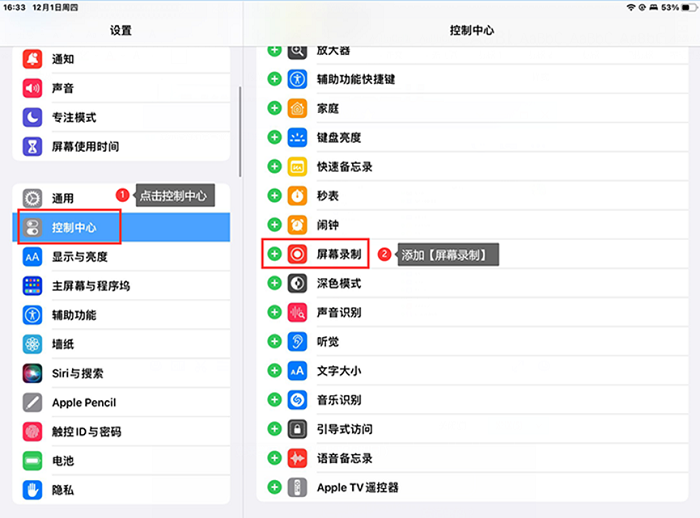Add Text Size (文字大小) via green plus
The height and width of the screenshot is (518, 700).
pos(275,370)
